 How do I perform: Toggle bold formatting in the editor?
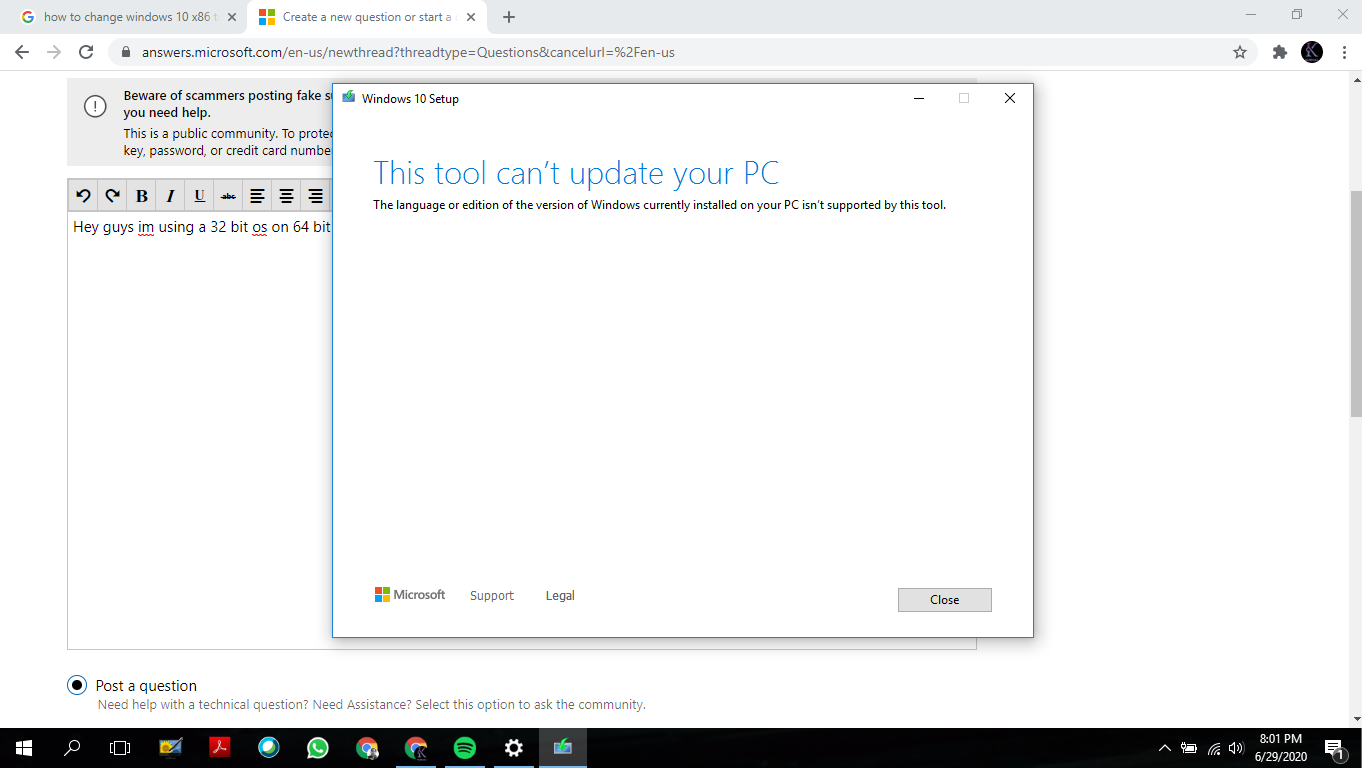coord(141,195)
